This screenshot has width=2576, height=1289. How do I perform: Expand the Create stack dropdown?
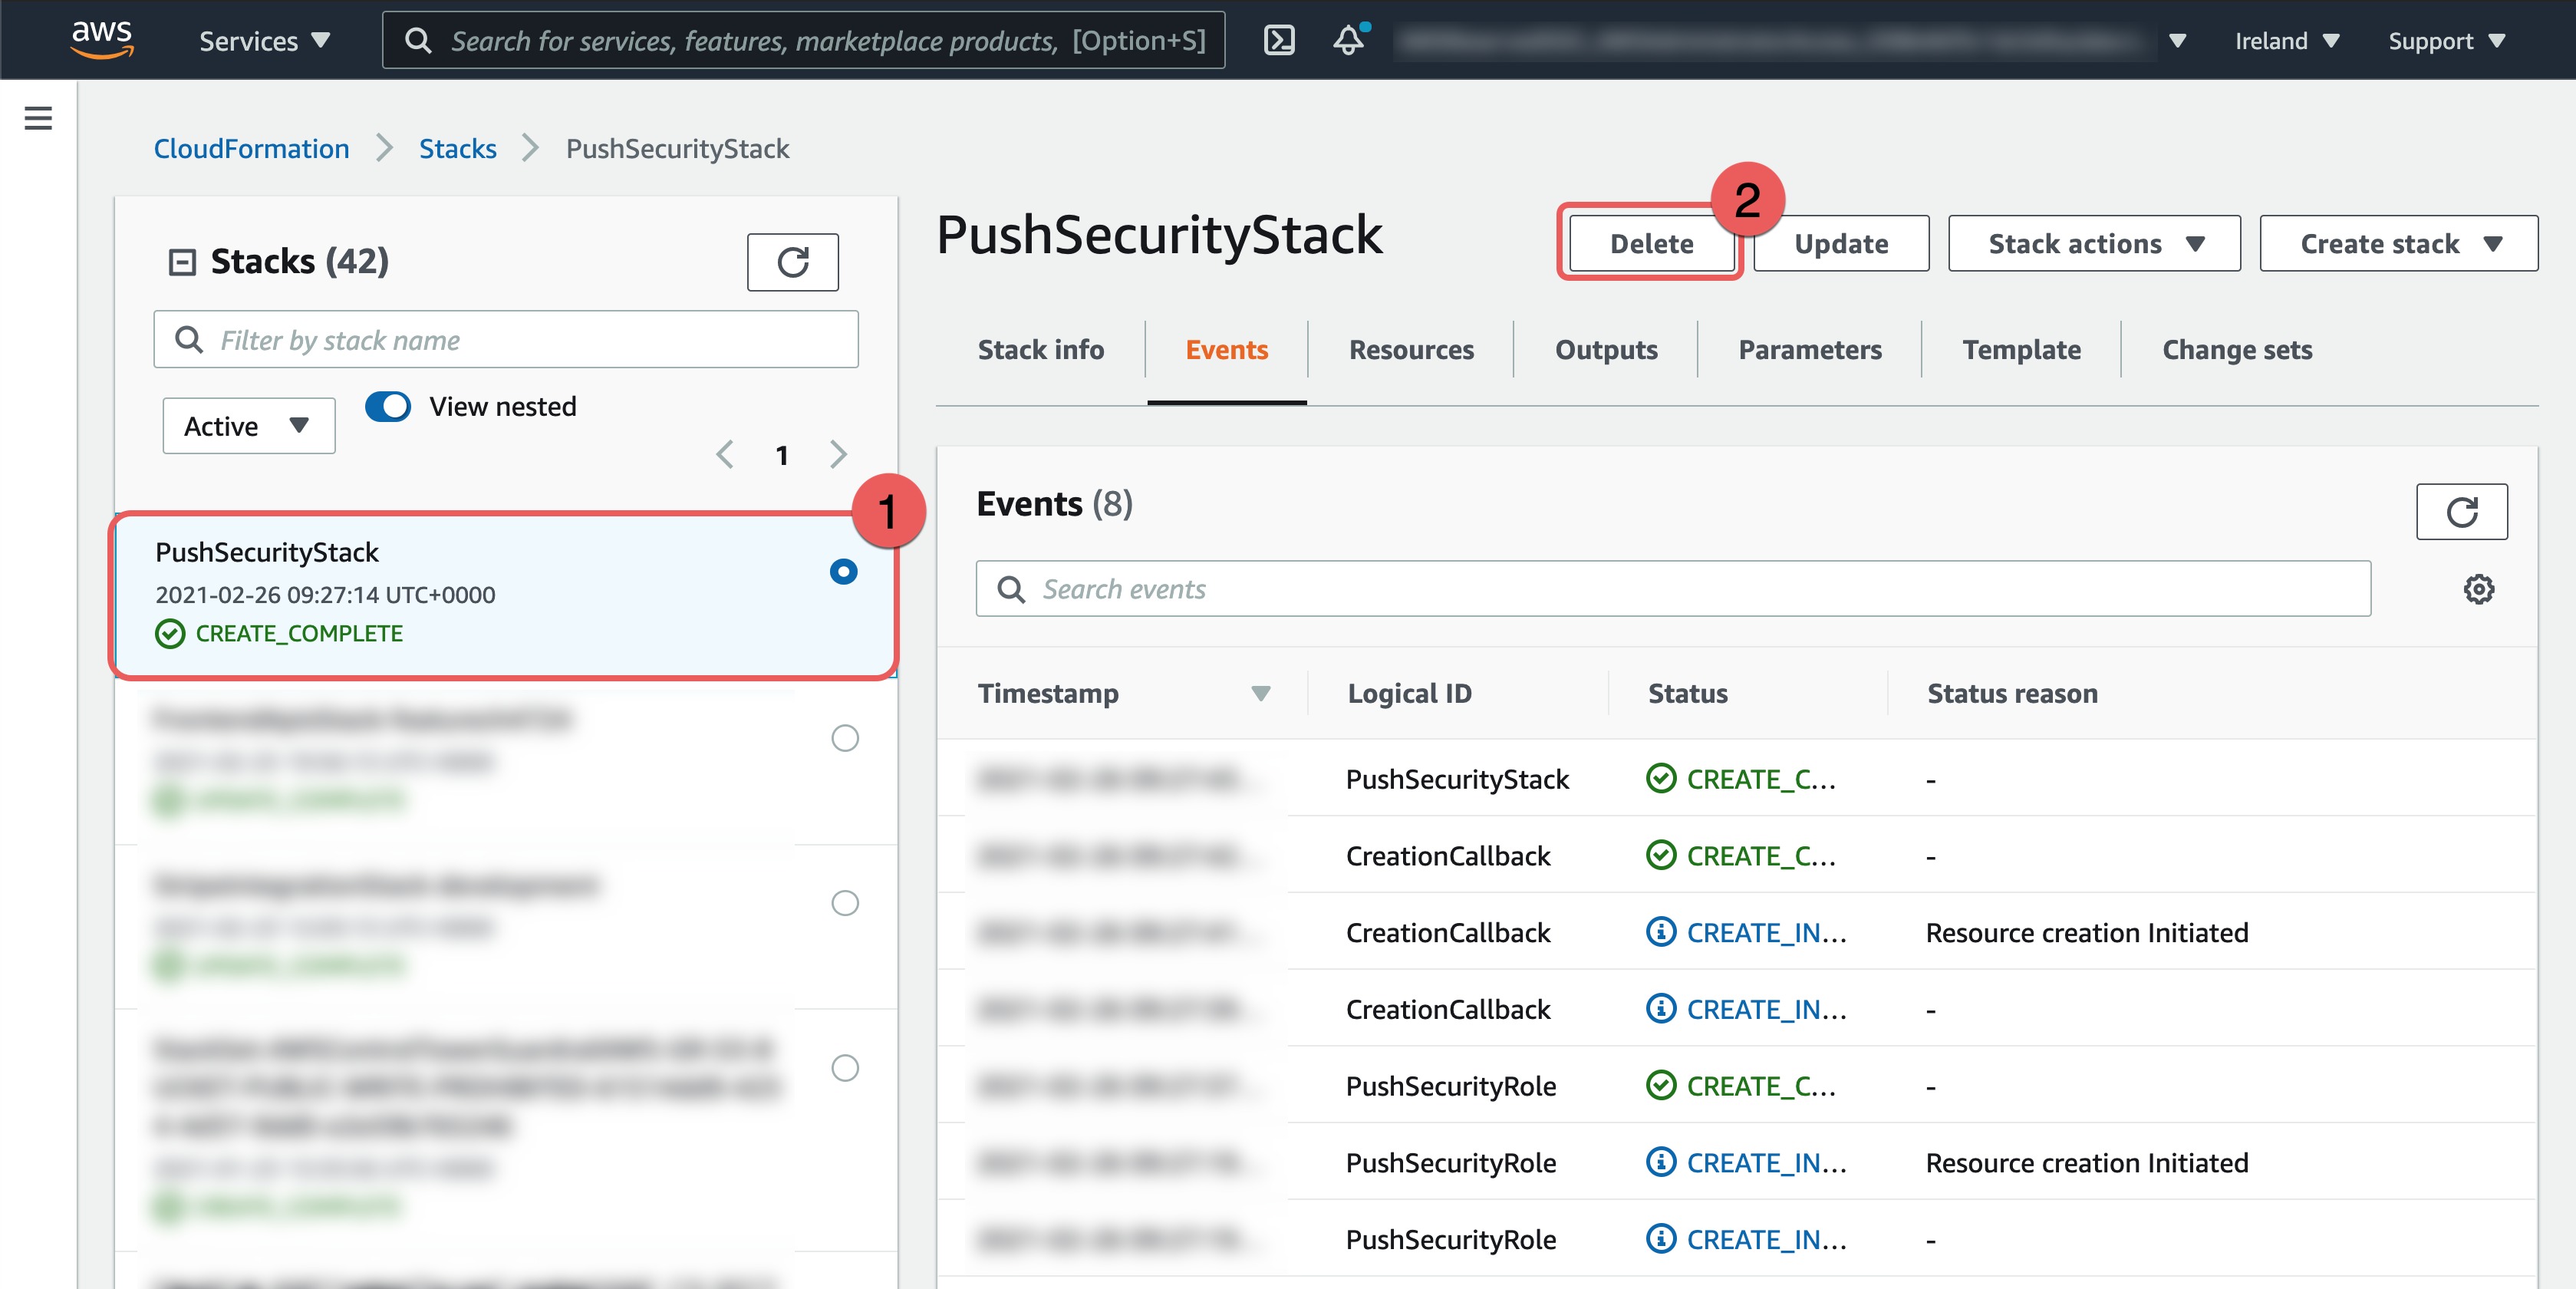point(2398,243)
